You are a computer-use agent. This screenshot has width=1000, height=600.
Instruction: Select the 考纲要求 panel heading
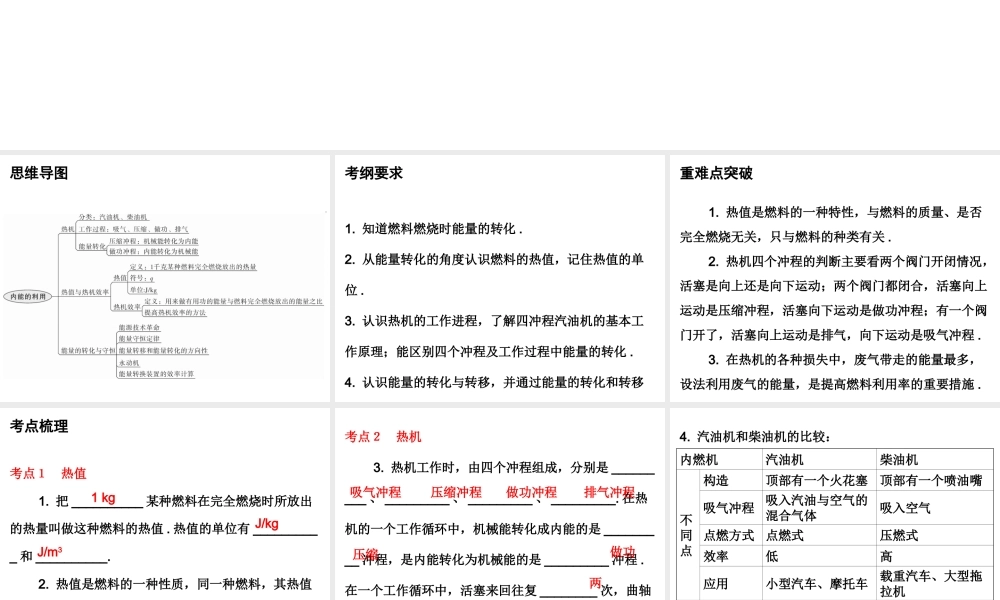click(372, 173)
